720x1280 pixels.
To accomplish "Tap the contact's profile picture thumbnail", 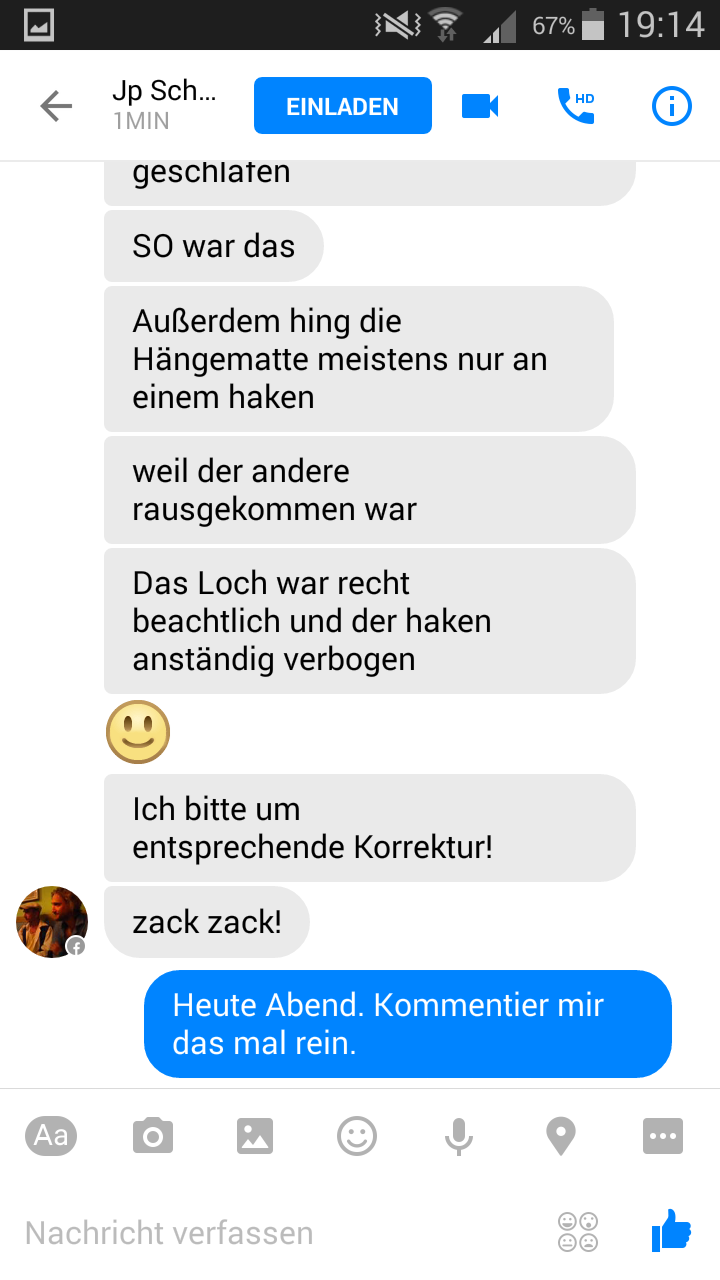I will click(x=52, y=922).
